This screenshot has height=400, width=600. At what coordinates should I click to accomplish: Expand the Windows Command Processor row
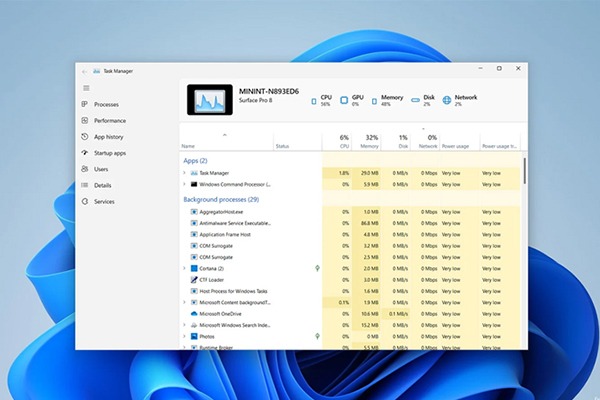point(184,184)
